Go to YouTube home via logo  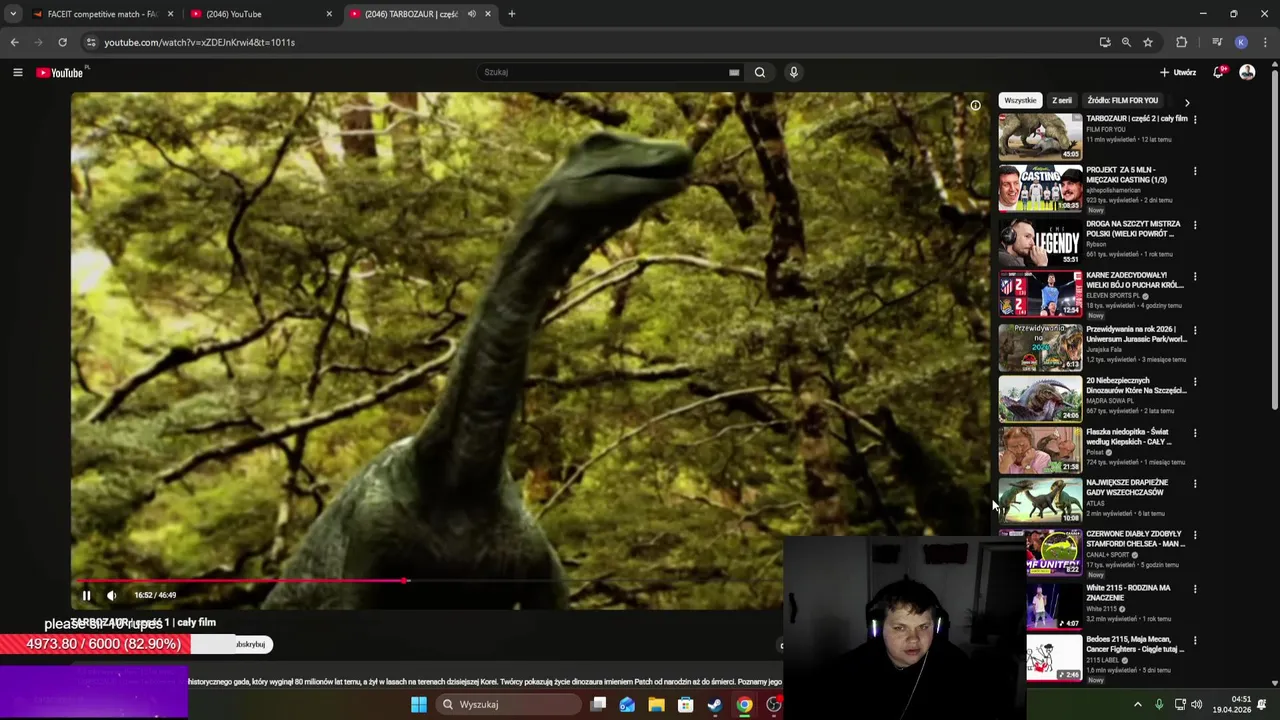(62, 72)
